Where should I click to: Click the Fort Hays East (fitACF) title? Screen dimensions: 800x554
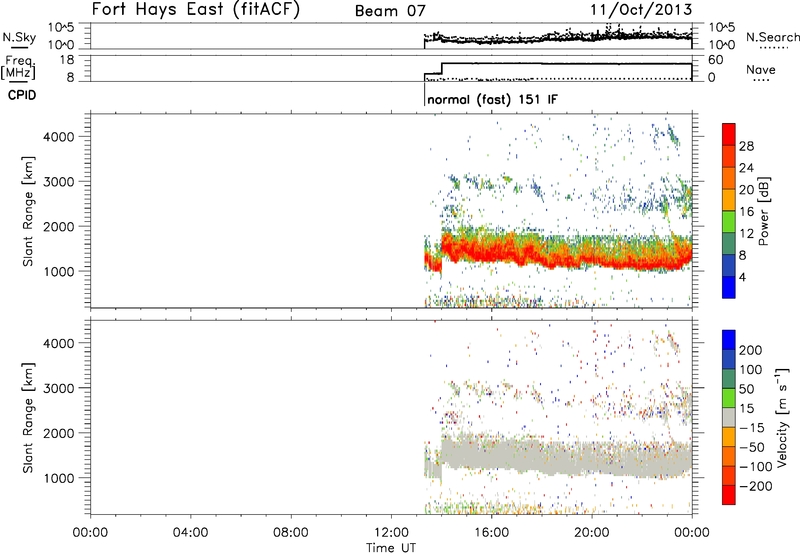tap(196, 9)
